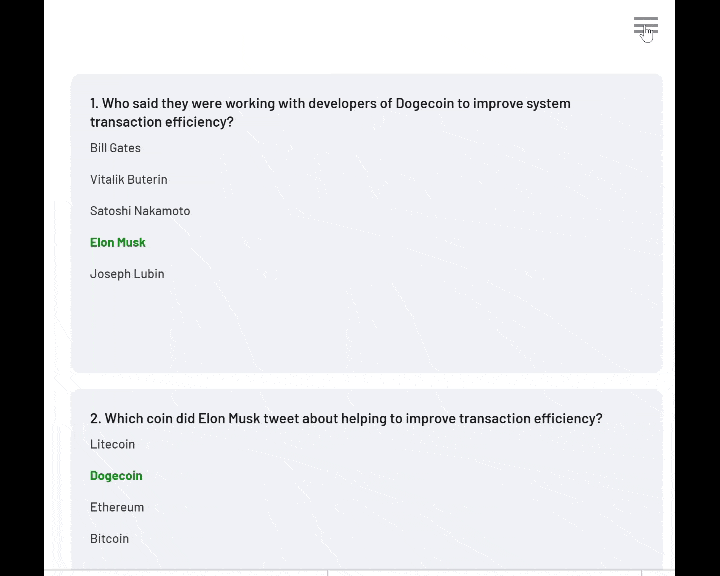The height and width of the screenshot is (576, 720).
Task: Click 'transaction efficiency?' in question 1's second line
Action: [162, 122]
